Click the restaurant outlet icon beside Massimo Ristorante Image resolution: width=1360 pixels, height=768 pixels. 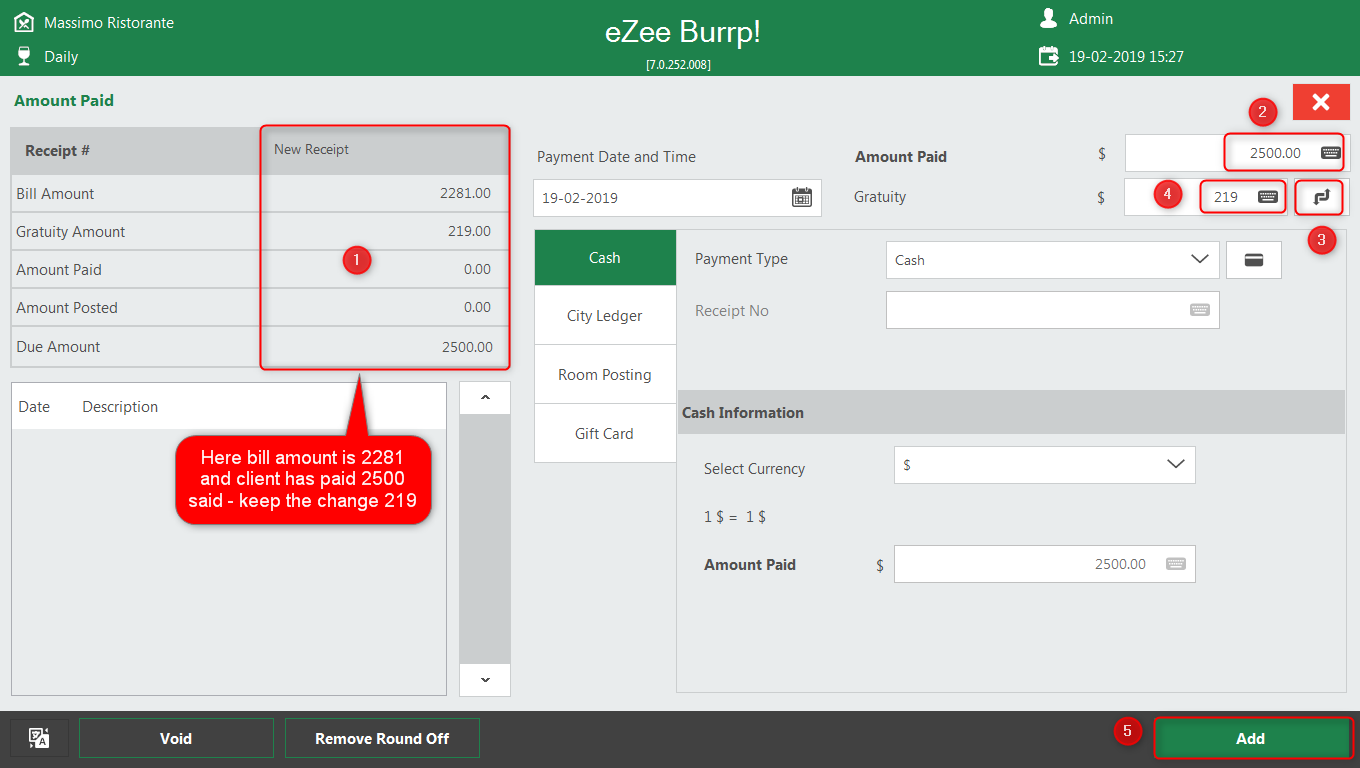pyautogui.click(x=24, y=22)
